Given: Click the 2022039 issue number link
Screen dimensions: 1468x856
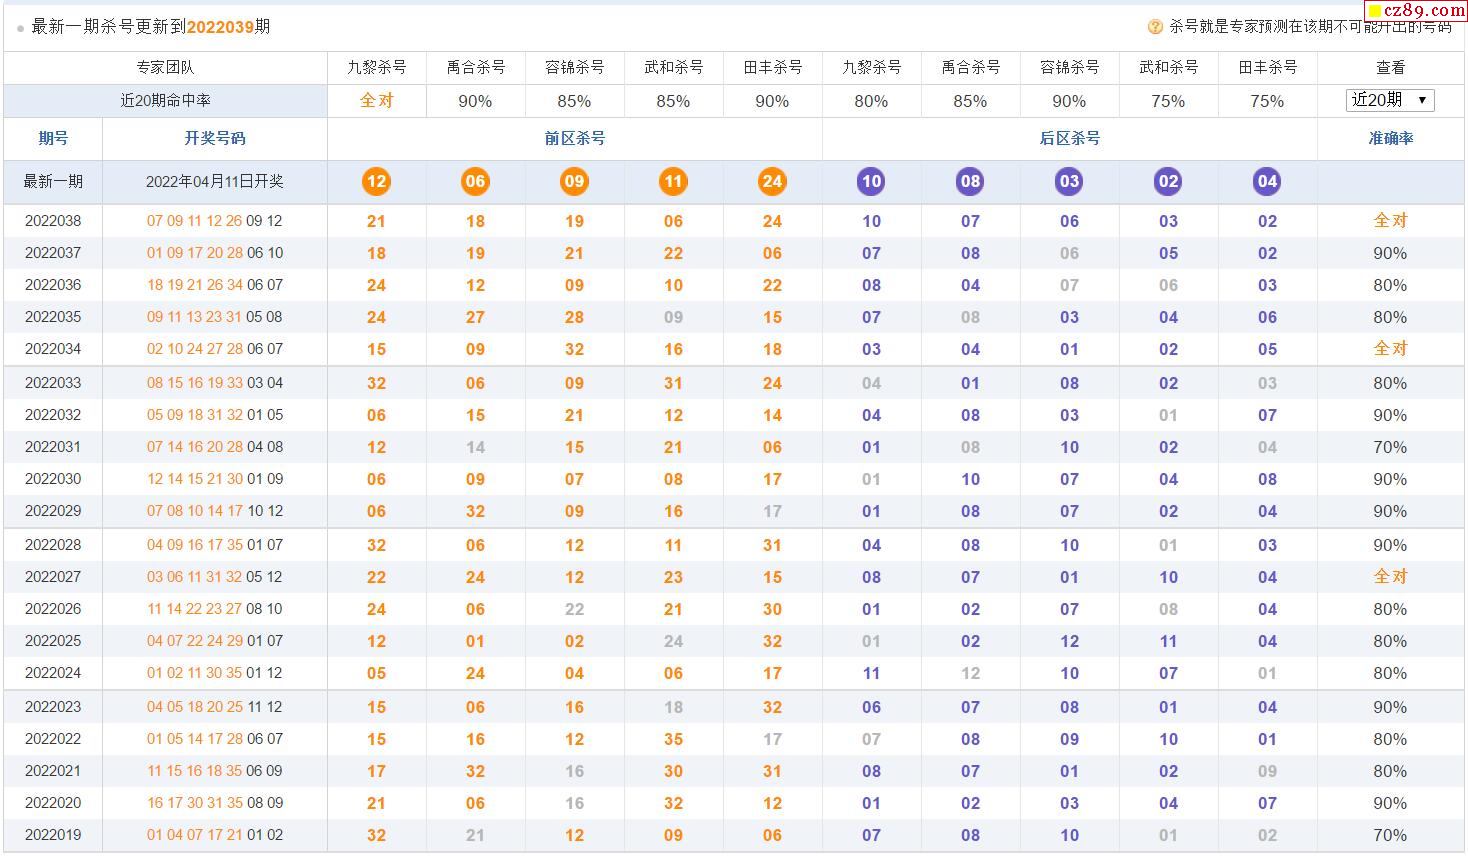Looking at the screenshot, I should tap(220, 27).
